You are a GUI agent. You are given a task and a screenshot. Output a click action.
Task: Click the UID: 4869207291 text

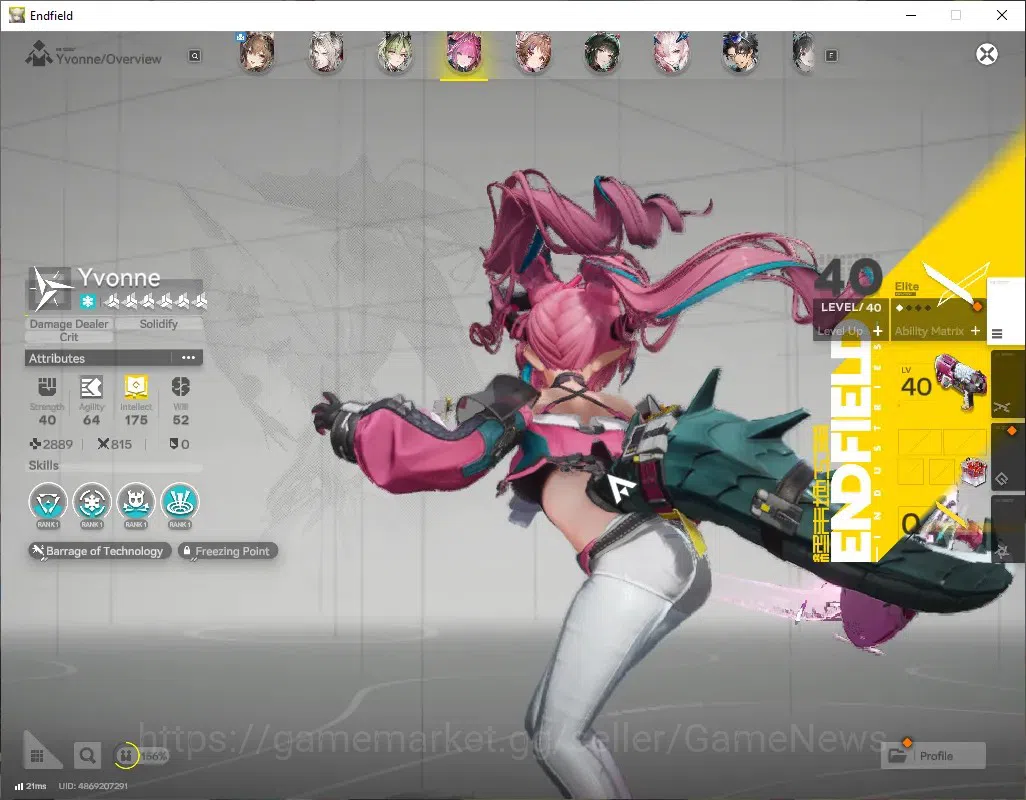coord(93,786)
